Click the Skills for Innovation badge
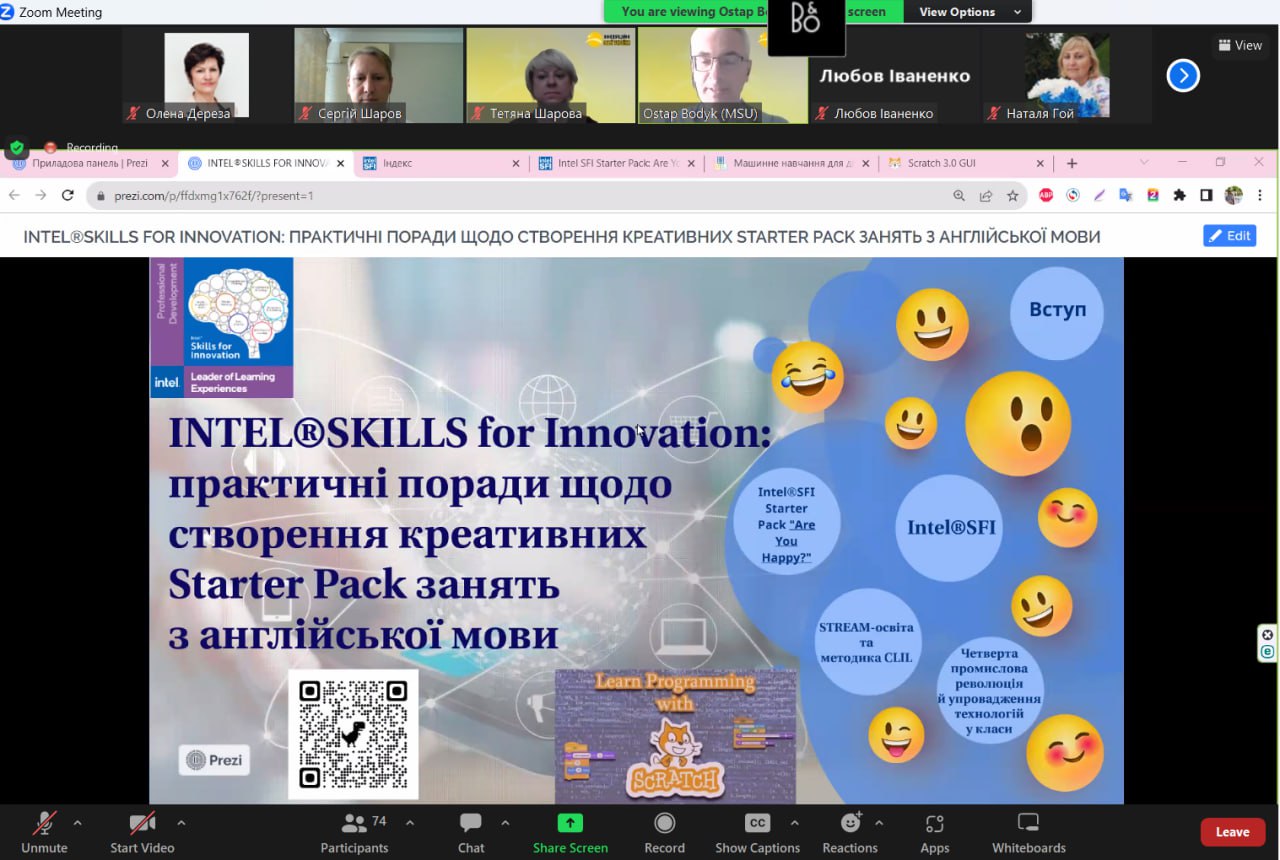The image size is (1280, 860). click(222, 327)
